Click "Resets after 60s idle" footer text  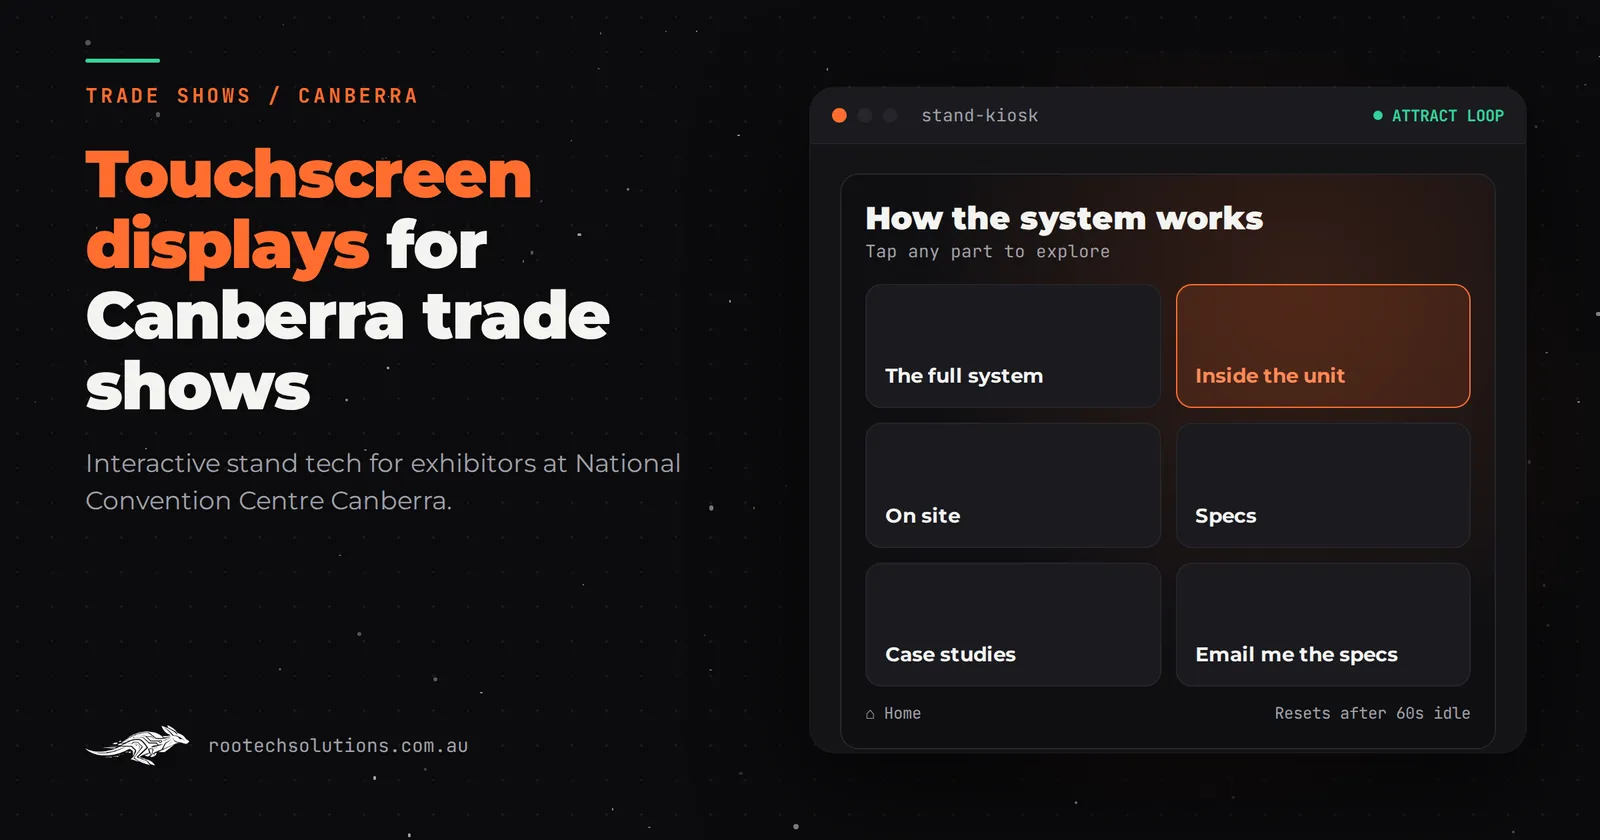1372,713
